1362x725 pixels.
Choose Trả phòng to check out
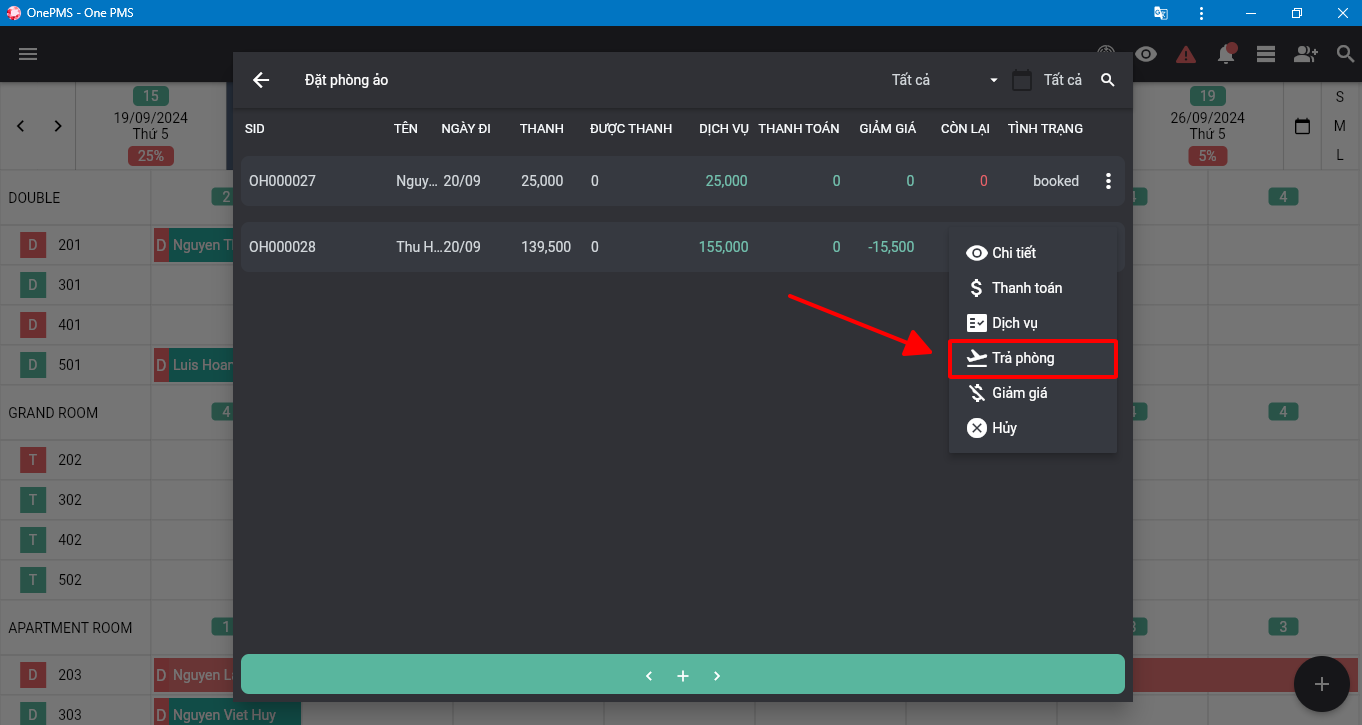(1033, 358)
